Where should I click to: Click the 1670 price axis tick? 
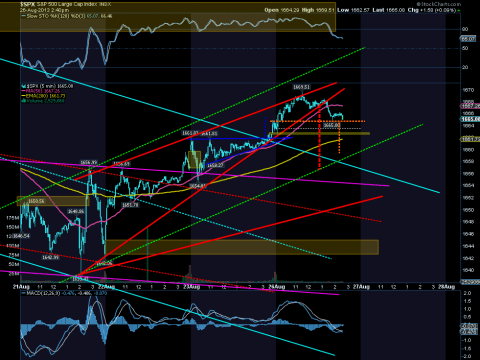click(x=468, y=90)
